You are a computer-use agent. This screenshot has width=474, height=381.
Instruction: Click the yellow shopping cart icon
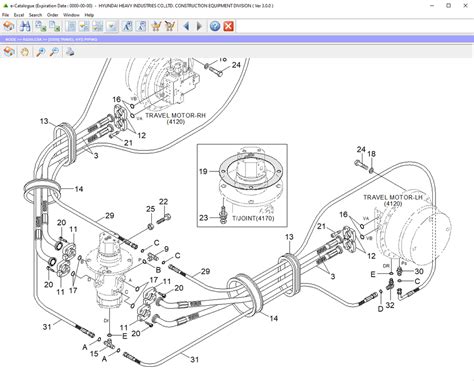coord(156,26)
